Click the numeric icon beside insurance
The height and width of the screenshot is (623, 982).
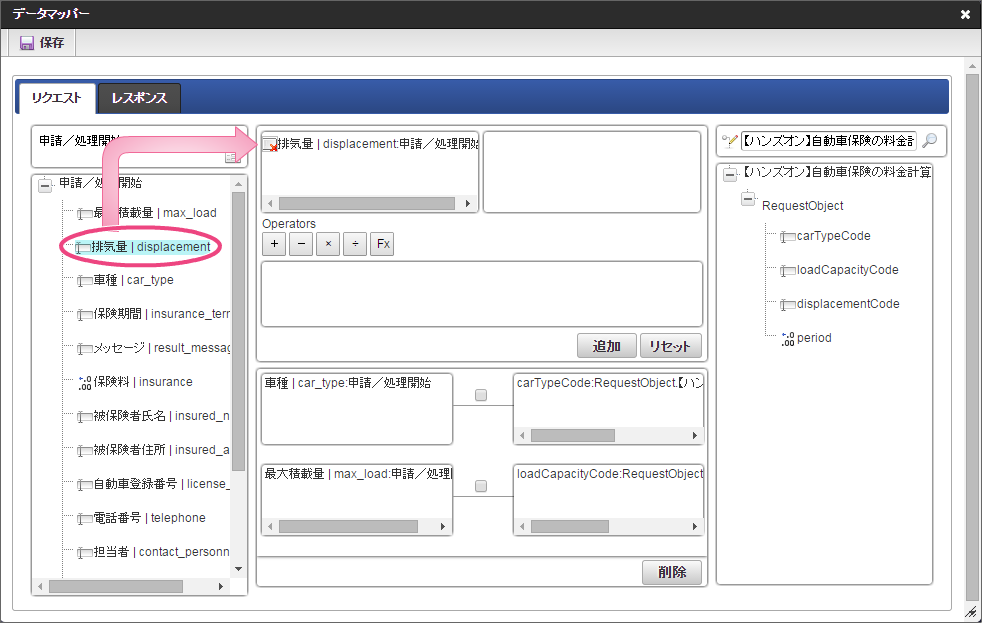click(85, 383)
